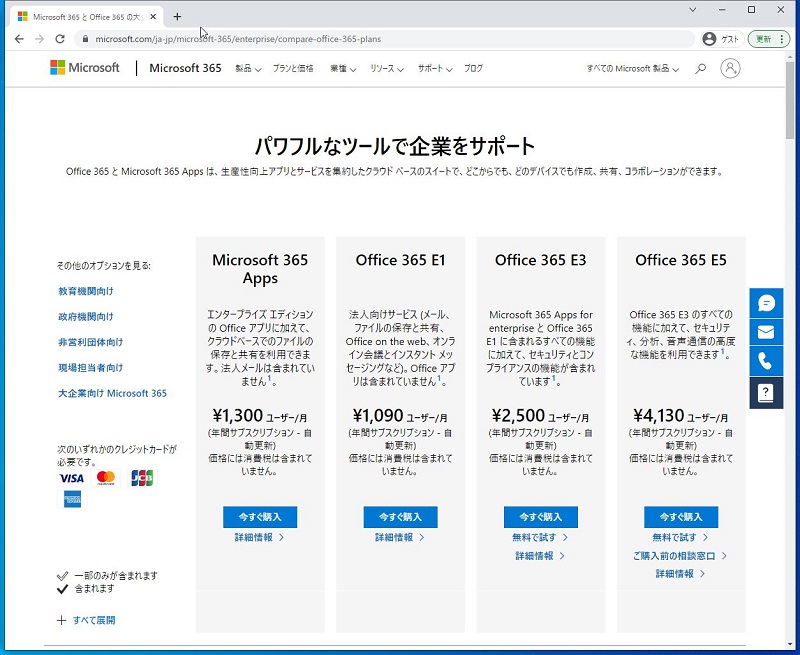Go back with the browser back arrow

19,39
